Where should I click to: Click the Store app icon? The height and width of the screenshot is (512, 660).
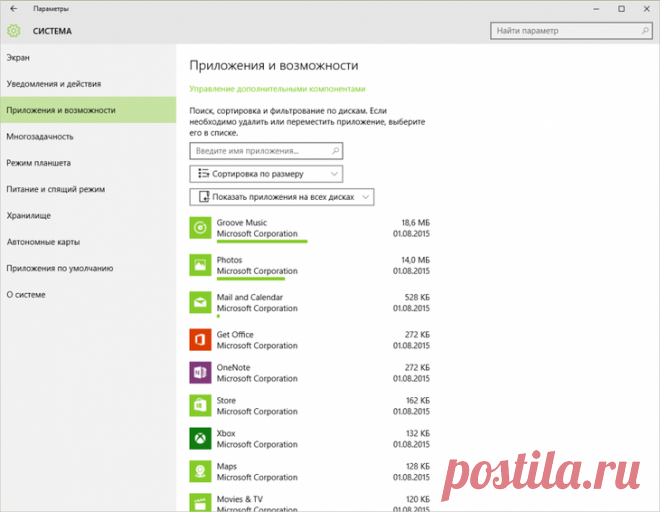tap(200, 405)
